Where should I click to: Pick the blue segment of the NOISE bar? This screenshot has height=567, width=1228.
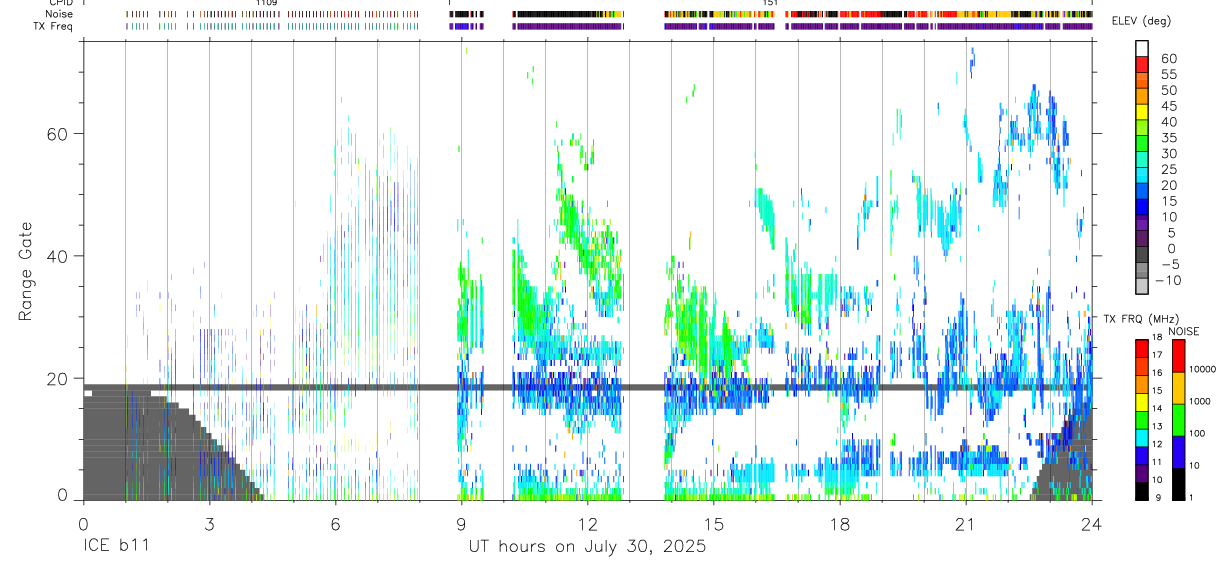pyautogui.click(x=1177, y=450)
